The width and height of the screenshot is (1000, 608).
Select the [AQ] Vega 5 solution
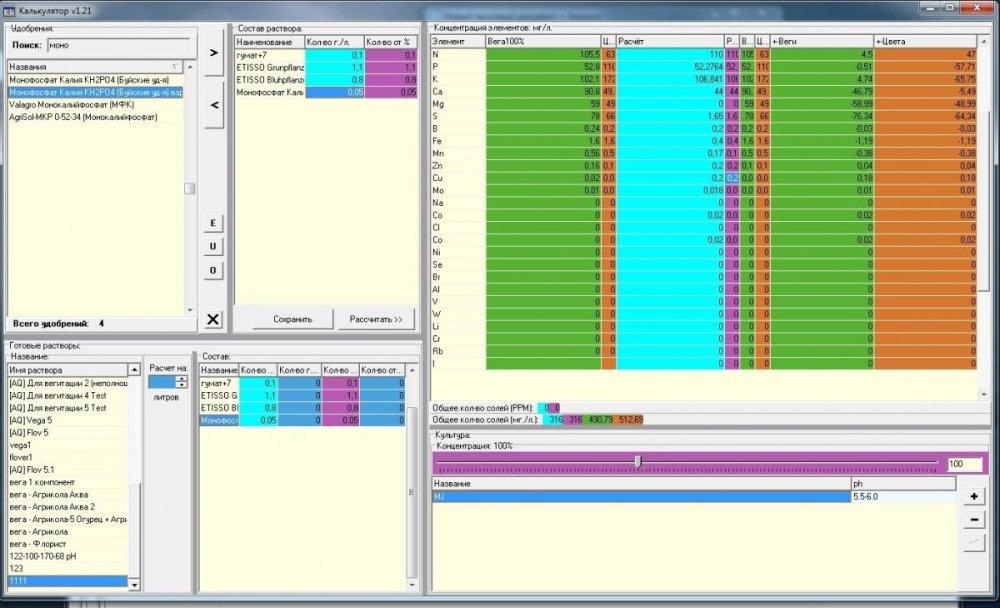tap(68, 420)
